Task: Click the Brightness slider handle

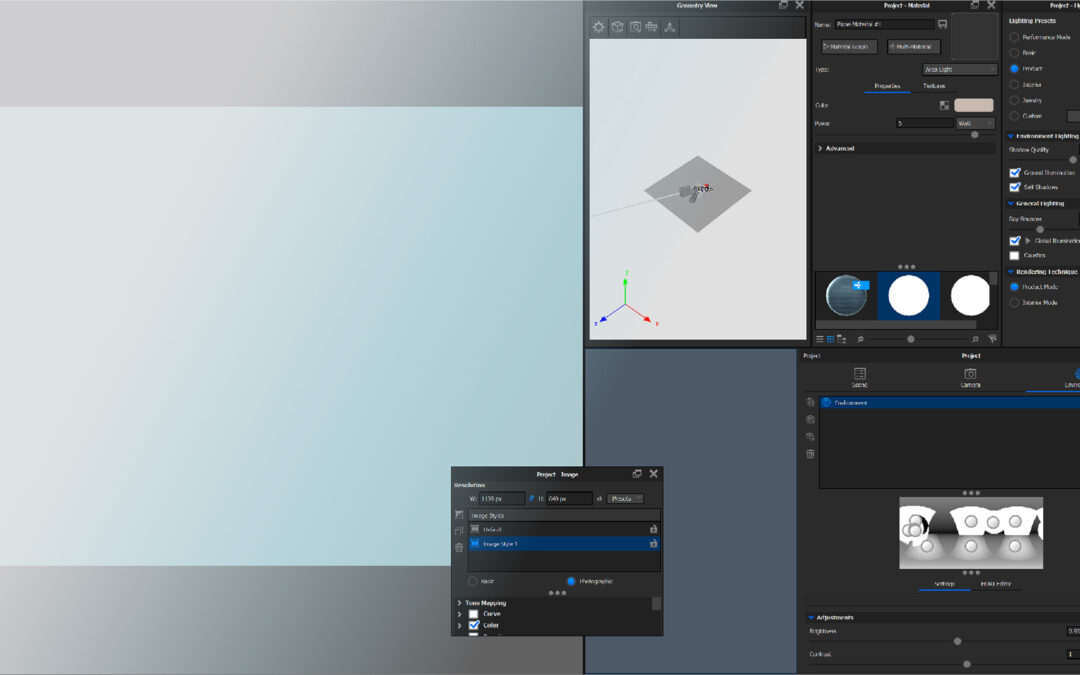Action: point(957,641)
